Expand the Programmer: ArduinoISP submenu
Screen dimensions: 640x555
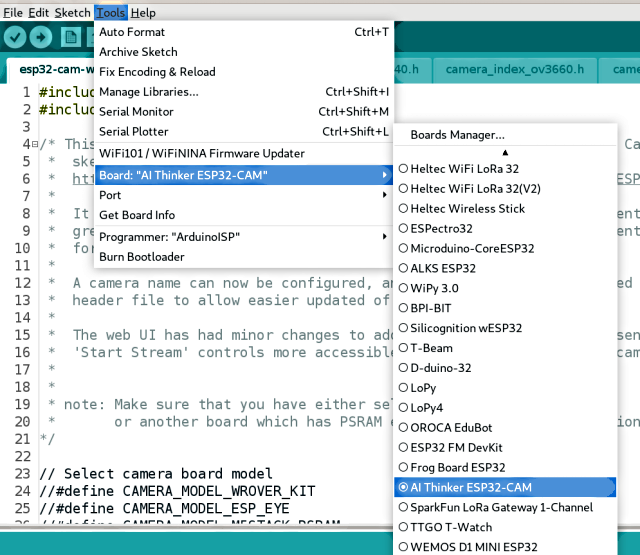click(244, 237)
